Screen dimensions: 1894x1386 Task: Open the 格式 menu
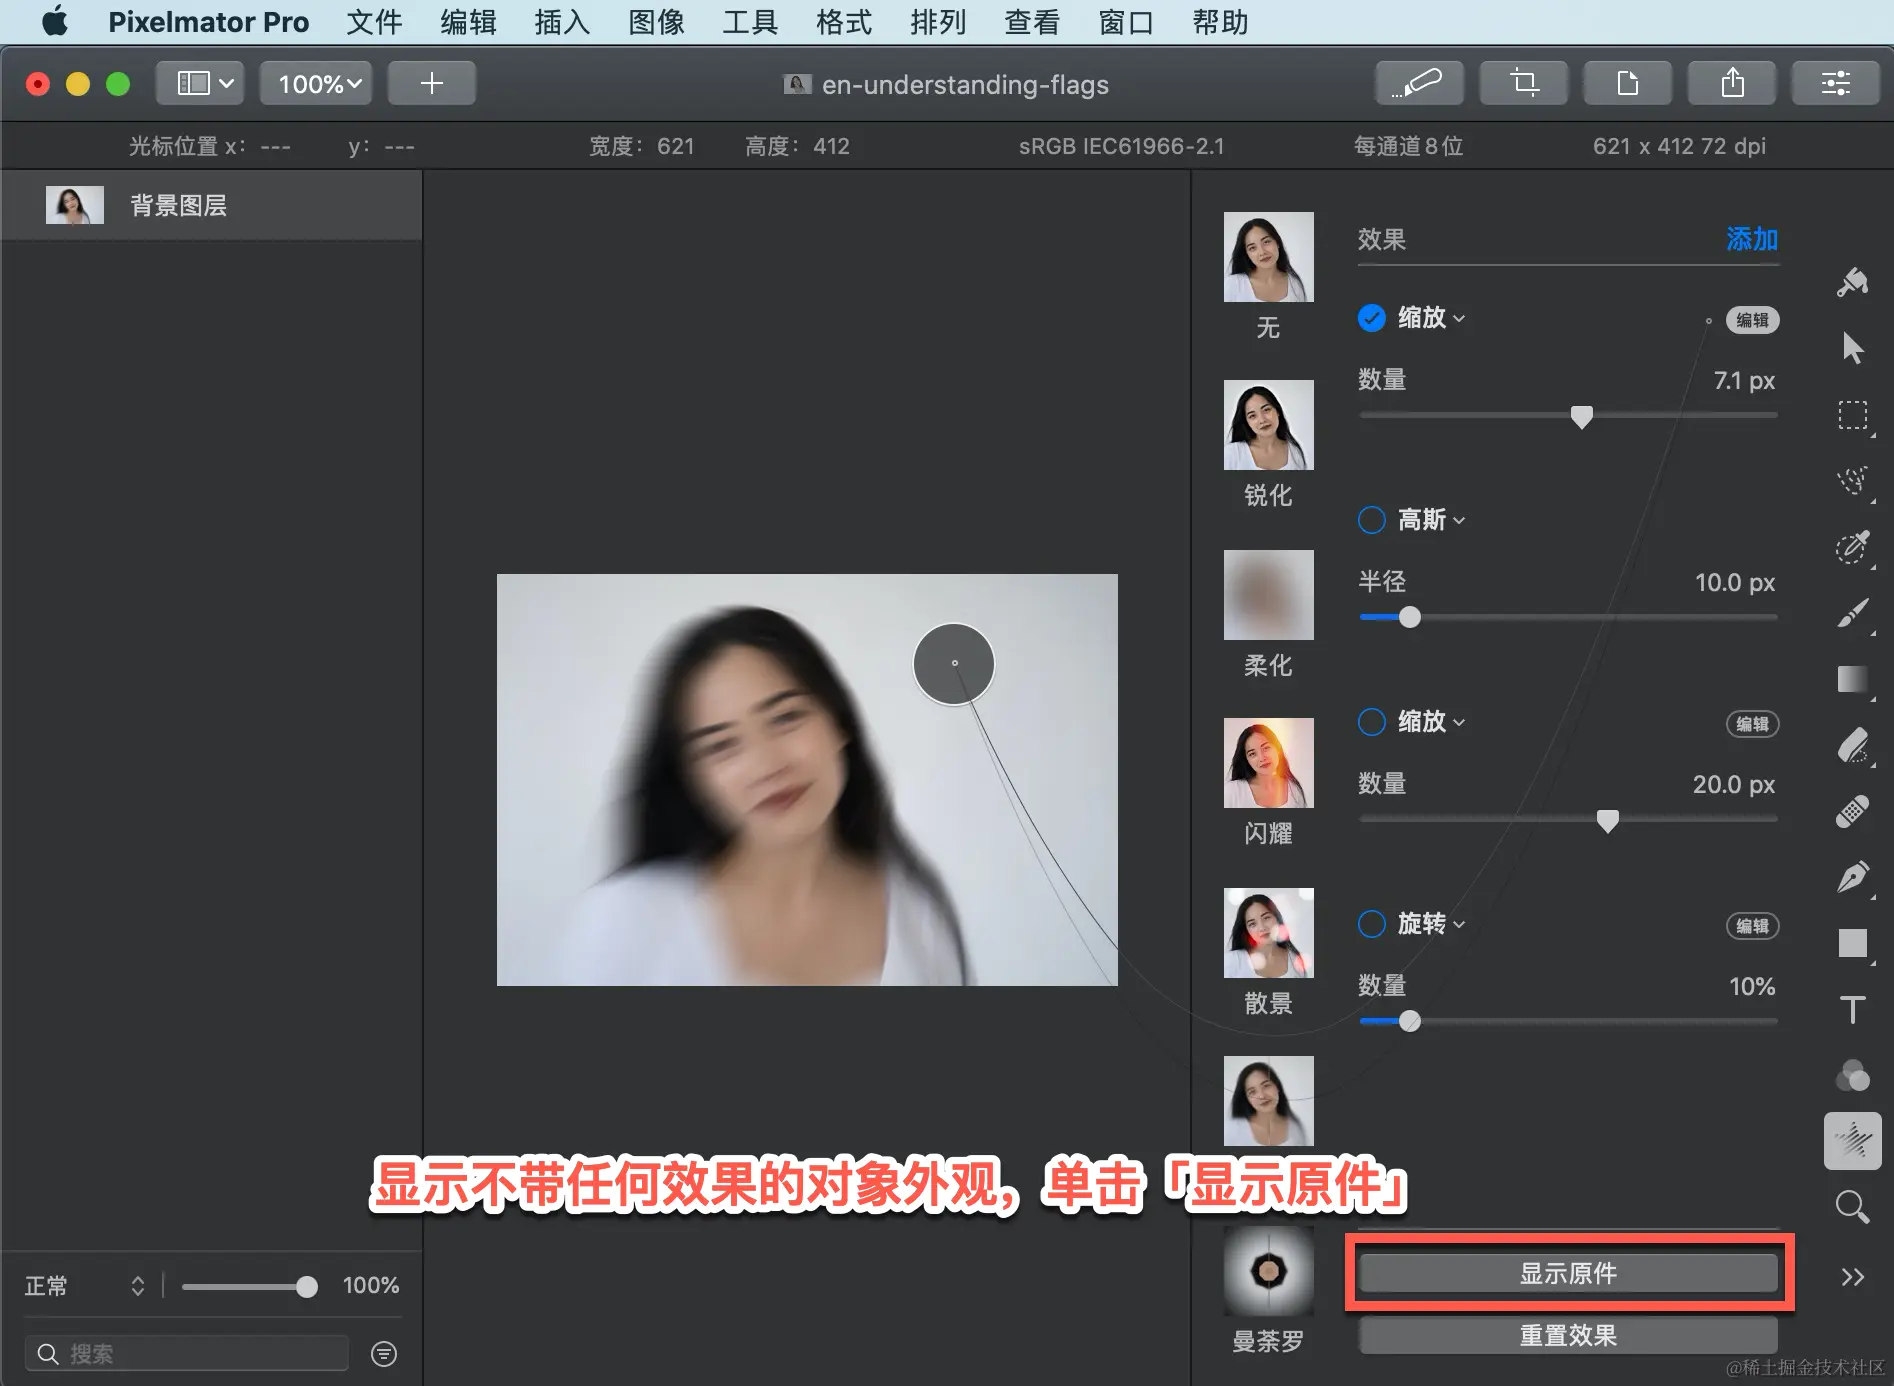[x=844, y=21]
